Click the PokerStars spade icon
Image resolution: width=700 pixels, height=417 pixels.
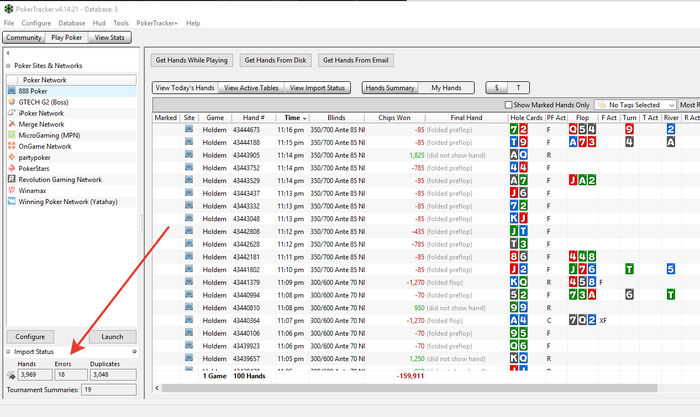12,168
